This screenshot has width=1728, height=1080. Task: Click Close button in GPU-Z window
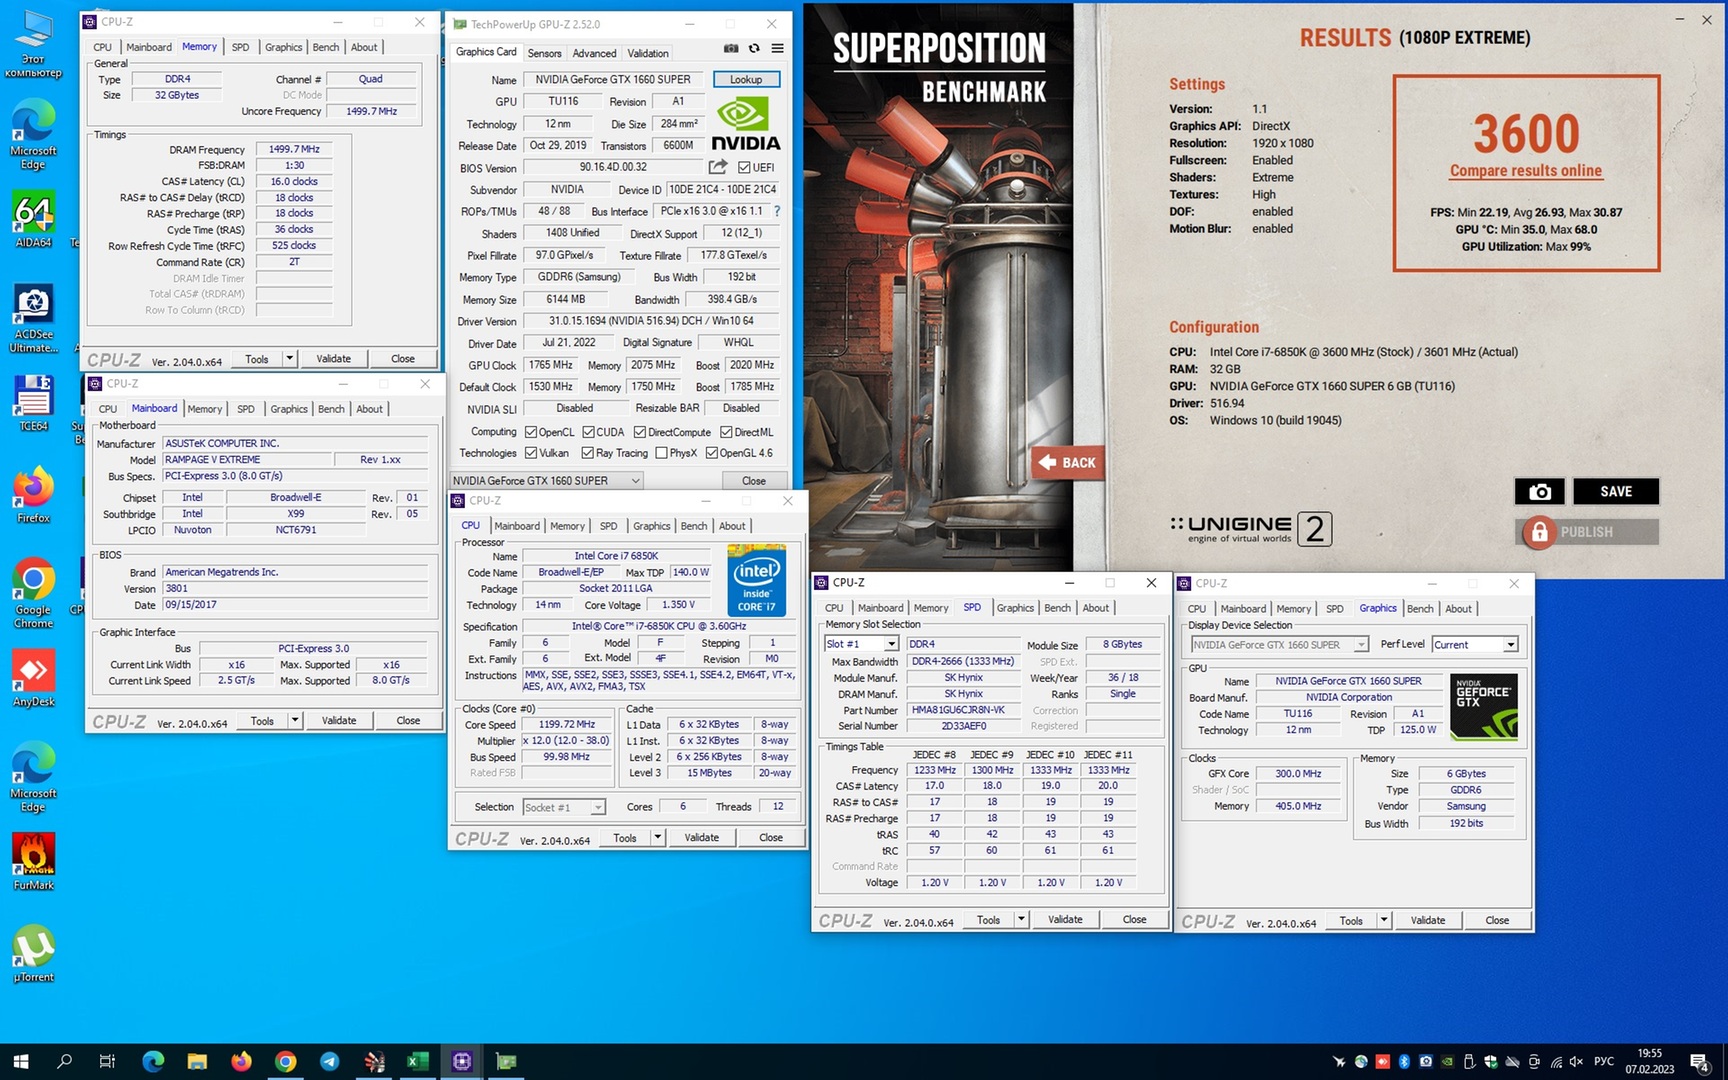tap(754, 480)
